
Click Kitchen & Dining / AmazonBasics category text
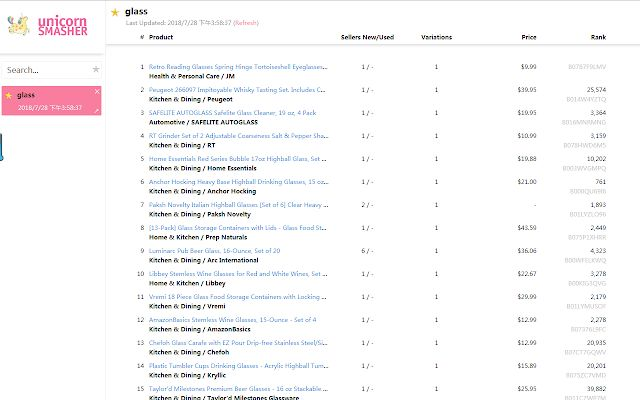pos(200,329)
